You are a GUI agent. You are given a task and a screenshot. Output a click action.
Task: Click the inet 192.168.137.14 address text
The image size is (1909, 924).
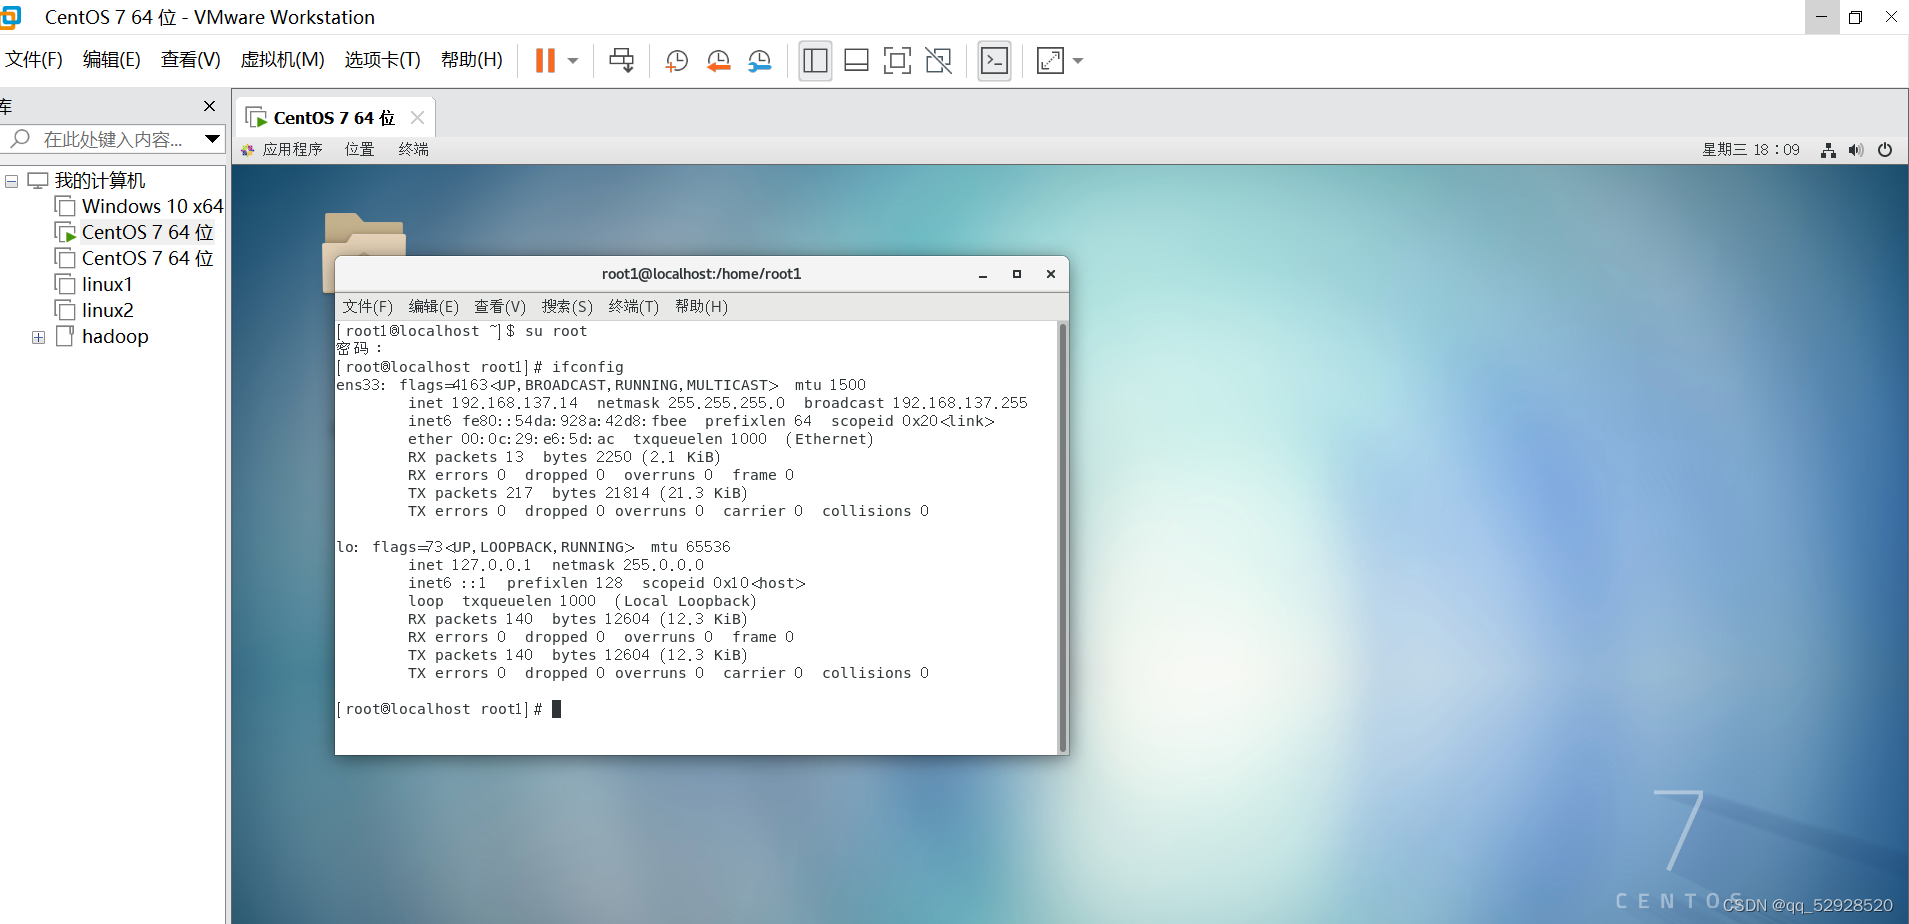(493, 403)
